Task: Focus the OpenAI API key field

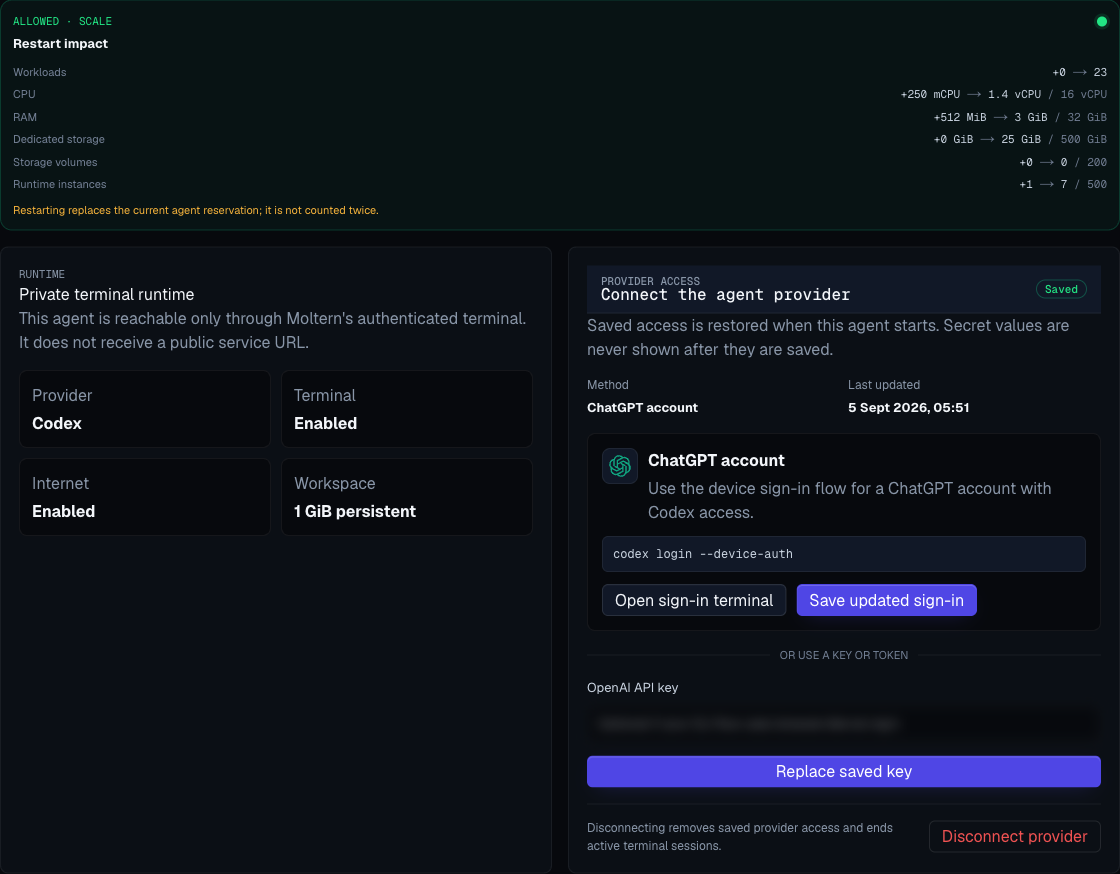Action: point(844,724)
